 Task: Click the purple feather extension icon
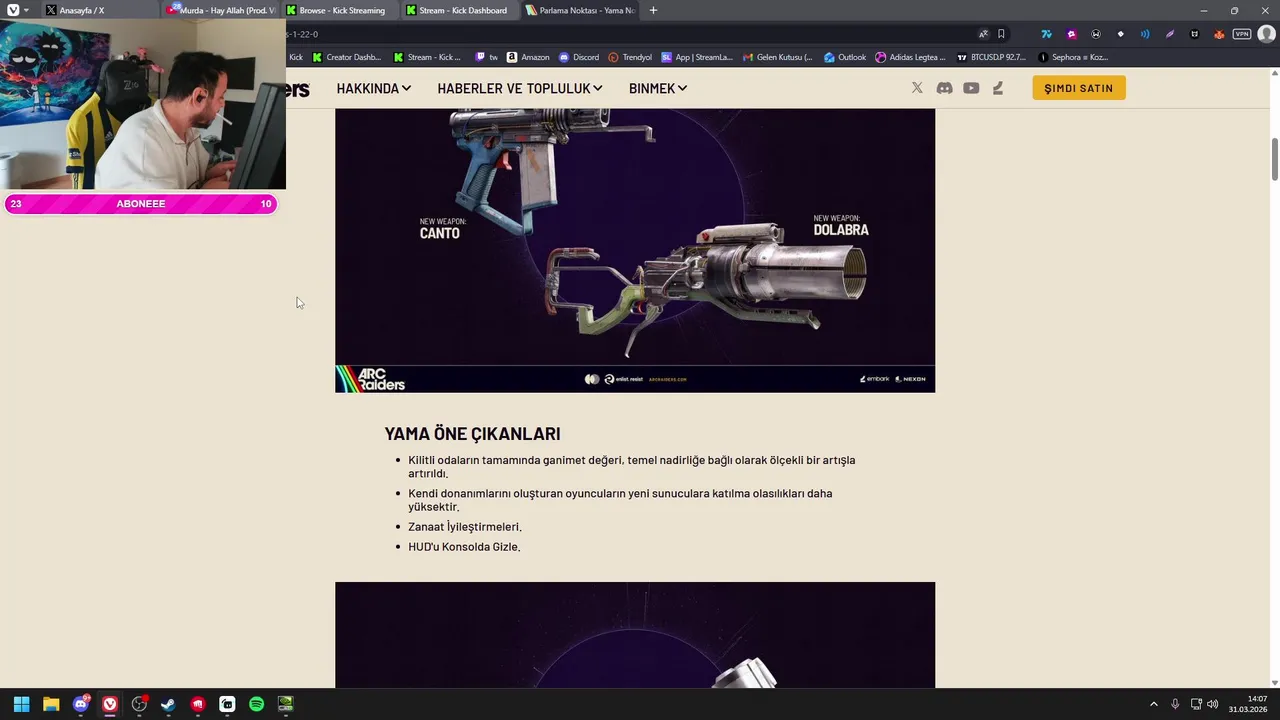coord(1170,34)
